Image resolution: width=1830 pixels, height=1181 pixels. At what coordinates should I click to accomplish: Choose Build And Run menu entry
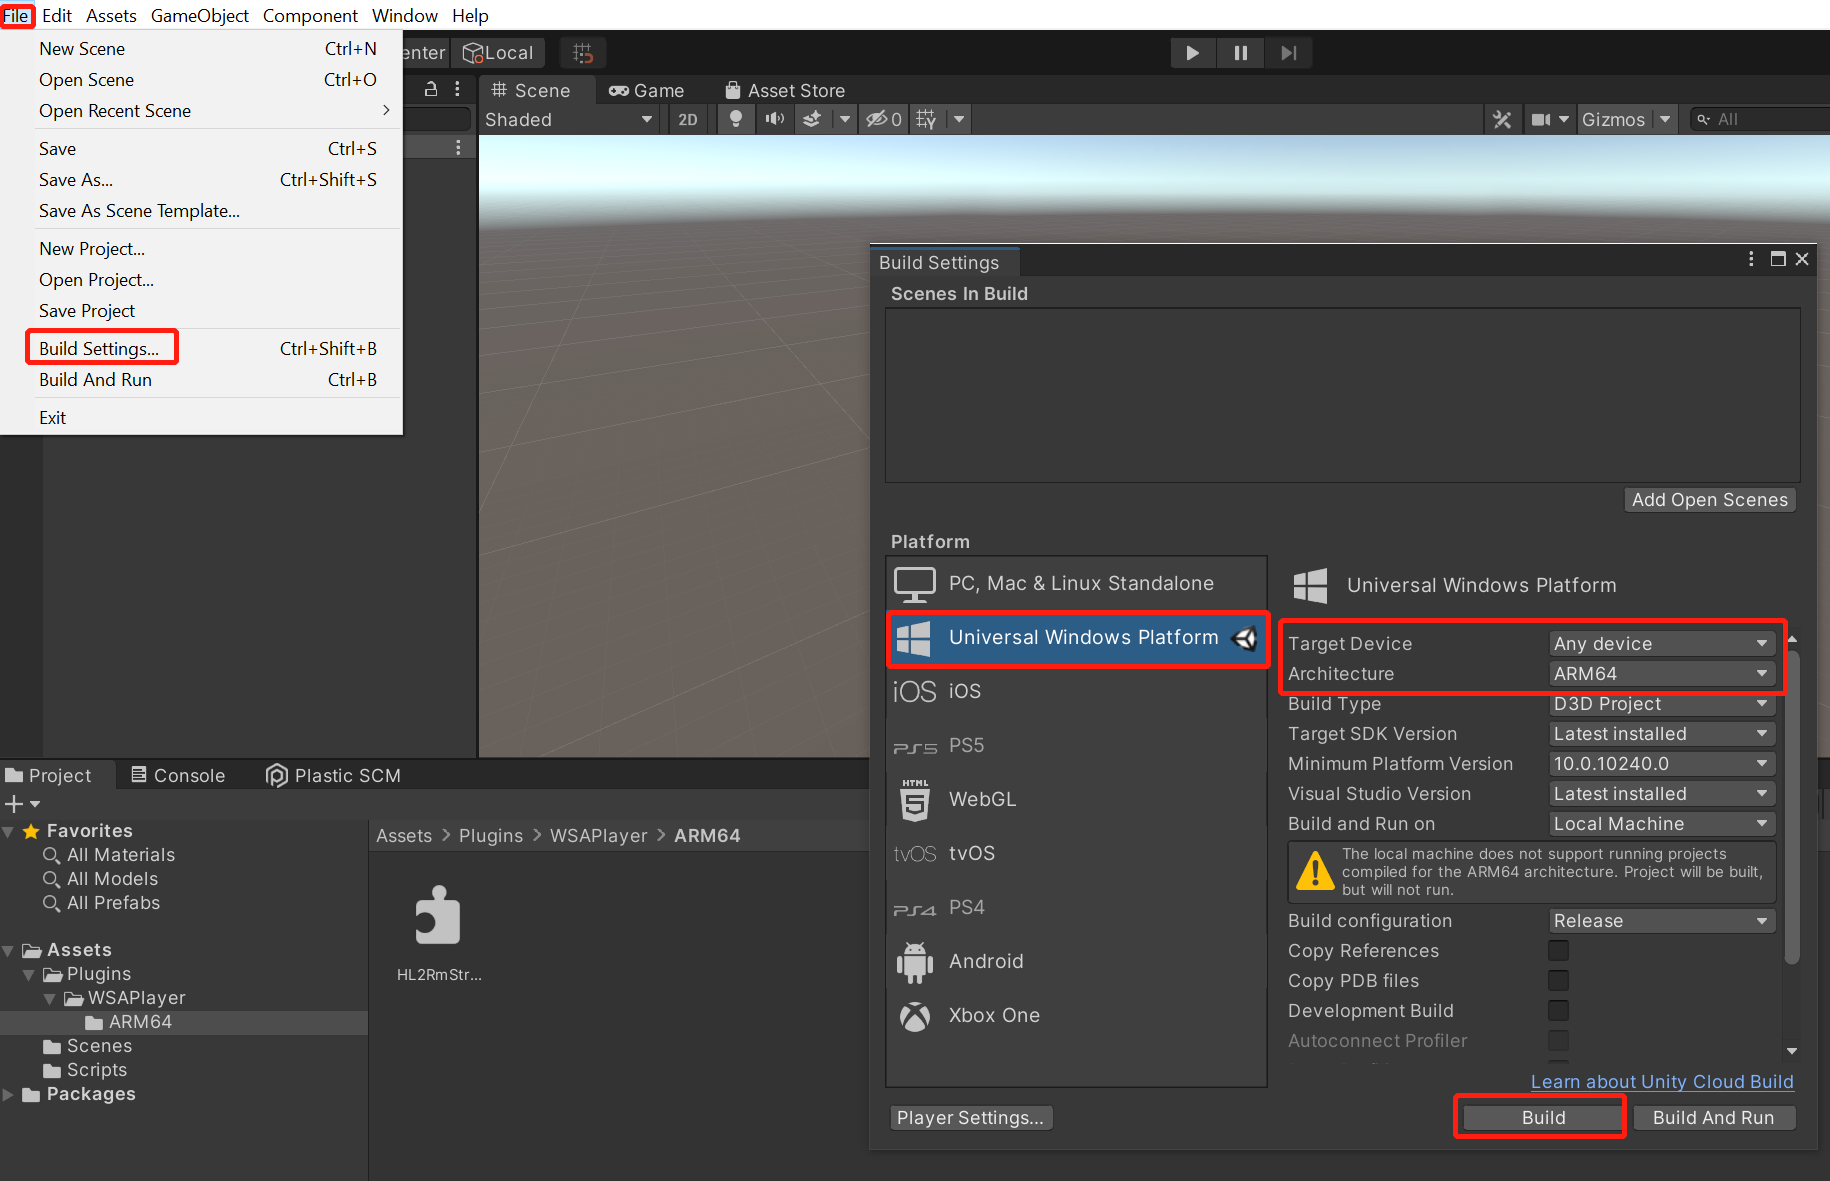pos(202,380)
